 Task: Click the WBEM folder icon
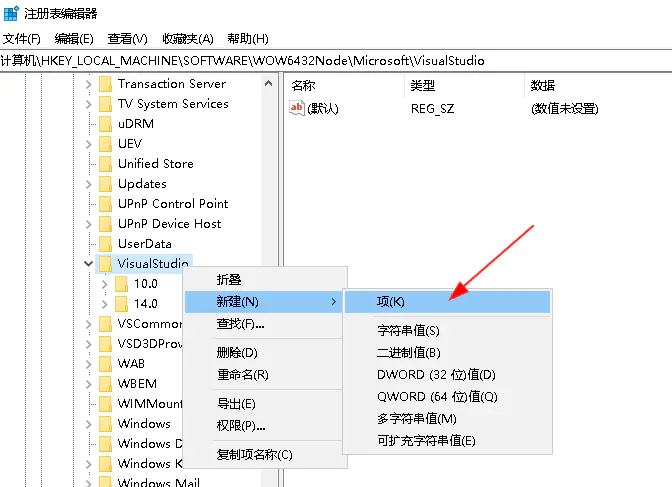[x=105, y=384]
